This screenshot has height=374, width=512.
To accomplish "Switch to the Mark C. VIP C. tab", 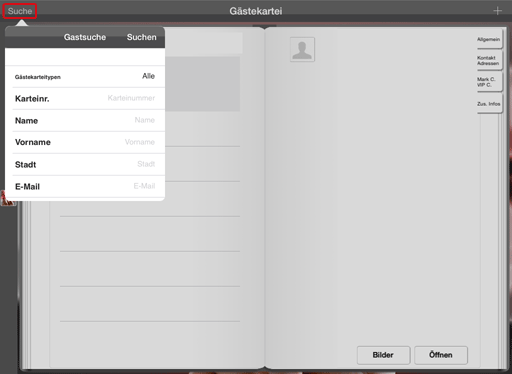I will [x=489, y=82].
